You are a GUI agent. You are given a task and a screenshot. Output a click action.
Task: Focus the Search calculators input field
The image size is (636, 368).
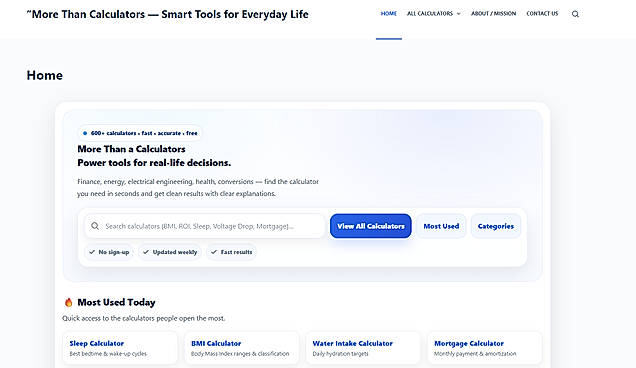click(x=204, y=226)
